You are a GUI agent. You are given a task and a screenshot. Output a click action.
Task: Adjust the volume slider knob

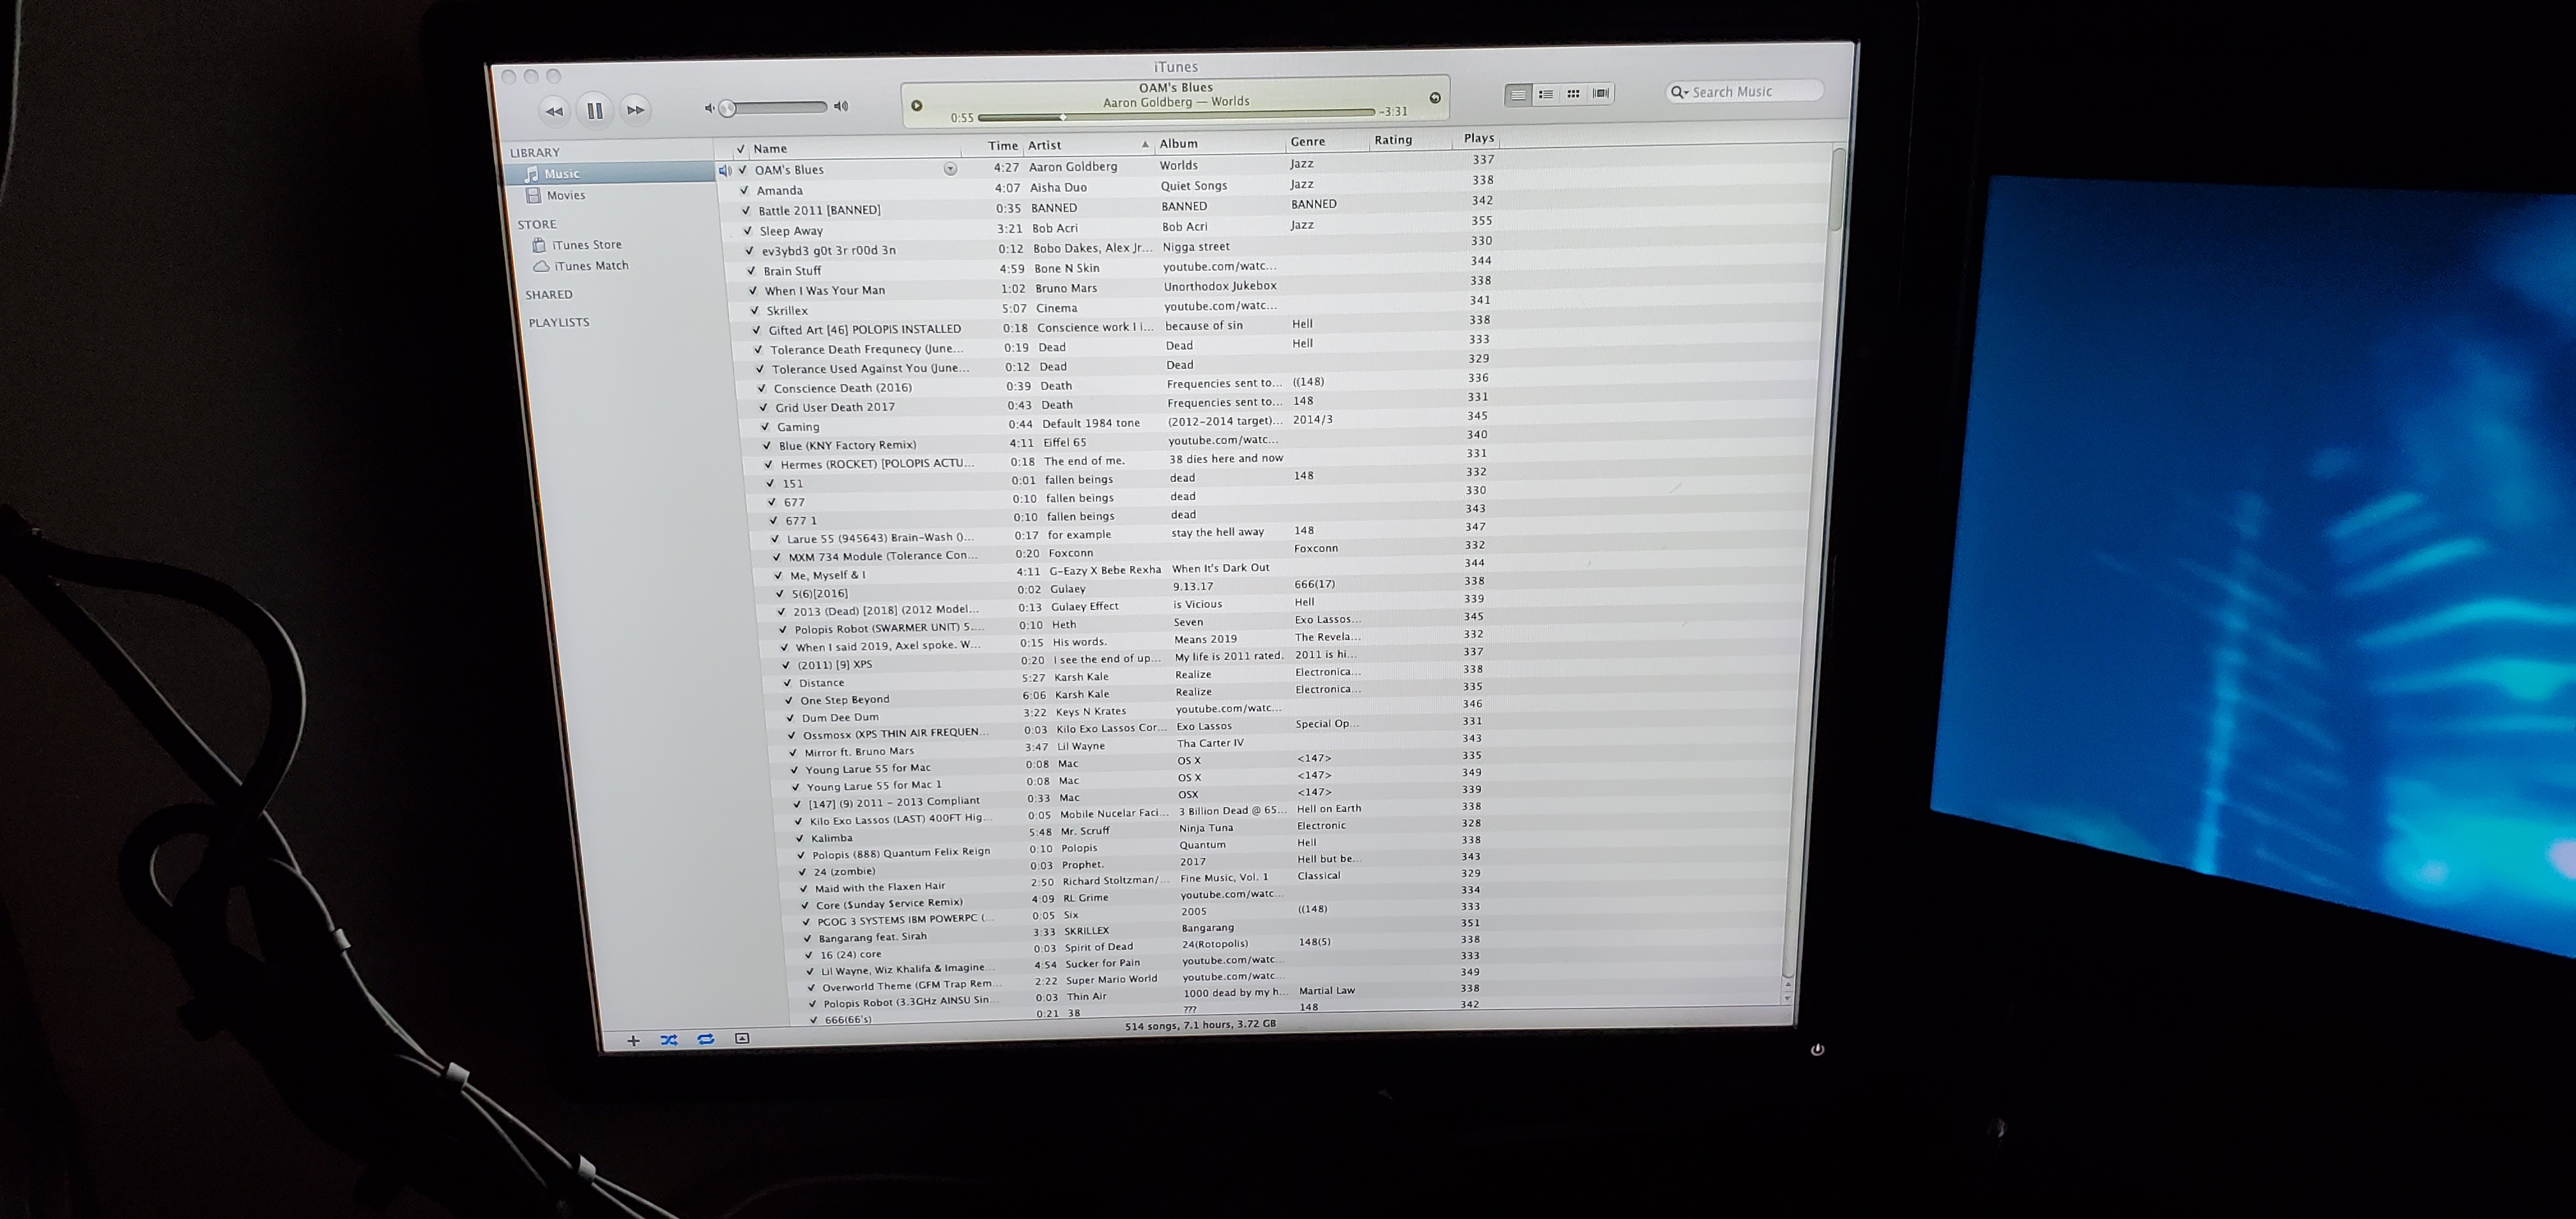pos(728,108)
